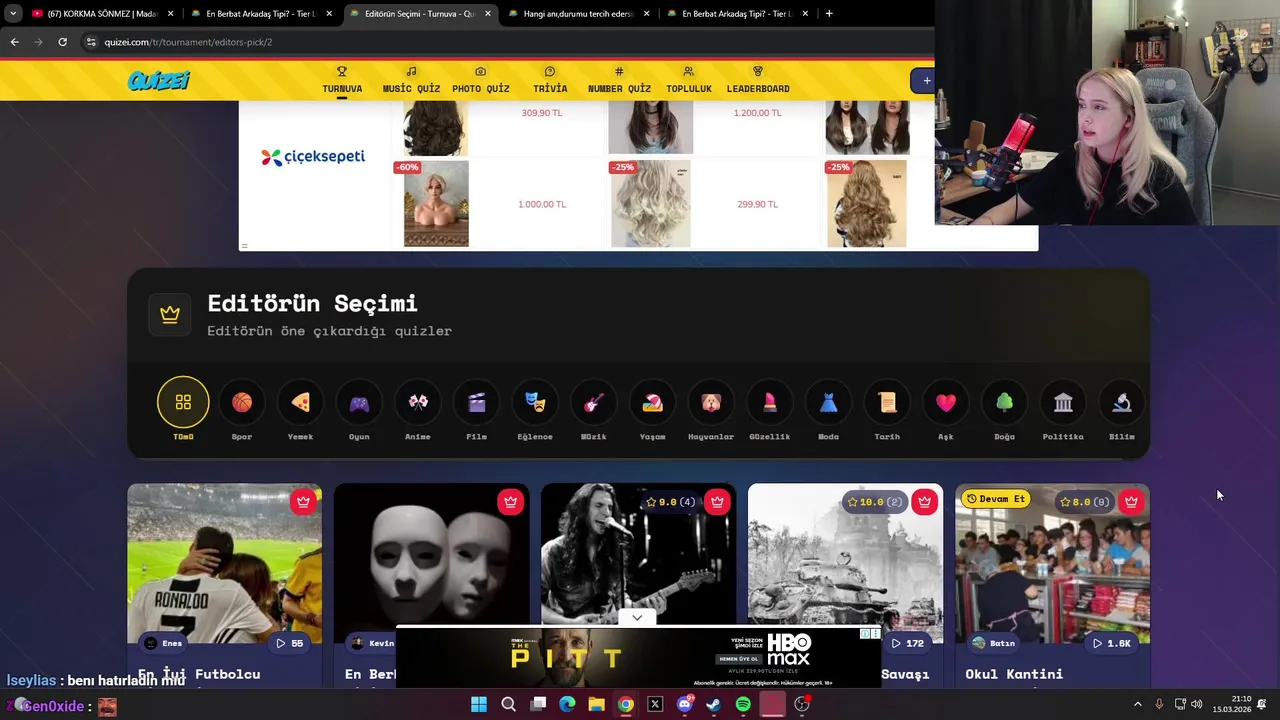Open the Music Quiz section
The image size is (1280, 720).
(411, 80)
